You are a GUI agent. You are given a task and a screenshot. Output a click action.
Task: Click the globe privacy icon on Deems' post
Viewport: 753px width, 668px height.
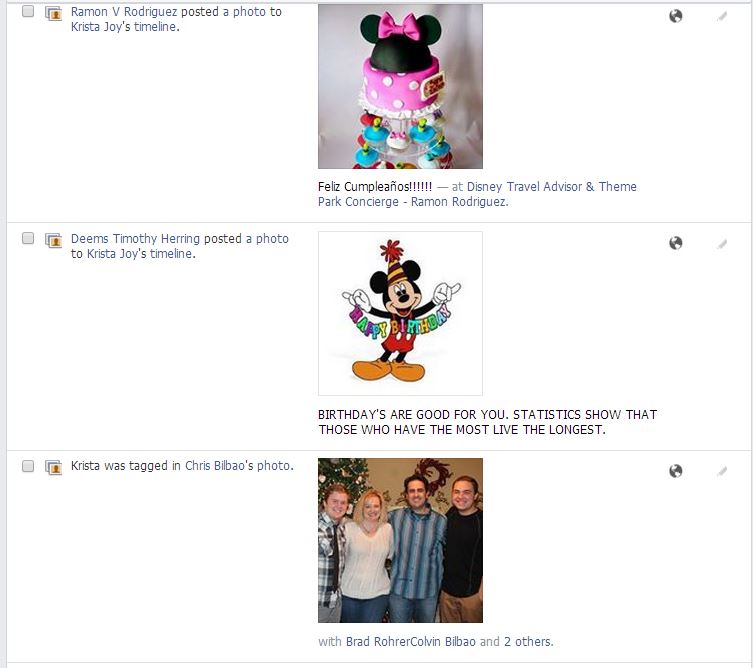pyautogui.click(x=676, y=243)
